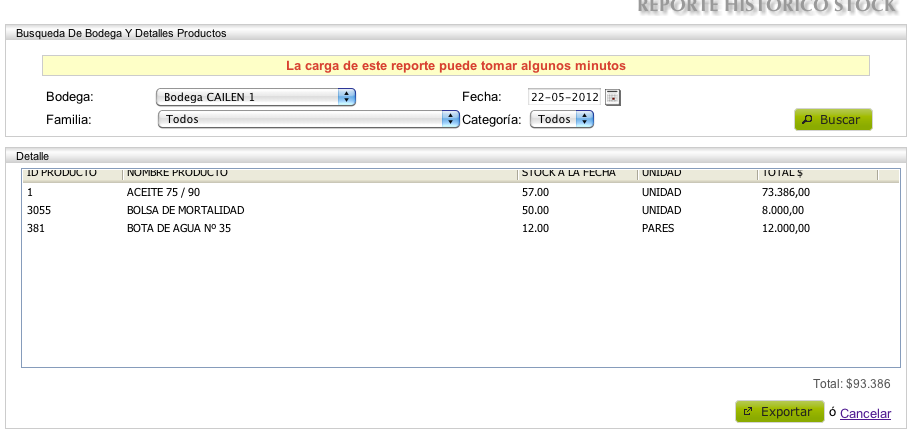Click the total 8.000,00 cell

click(x=783, y=210)
